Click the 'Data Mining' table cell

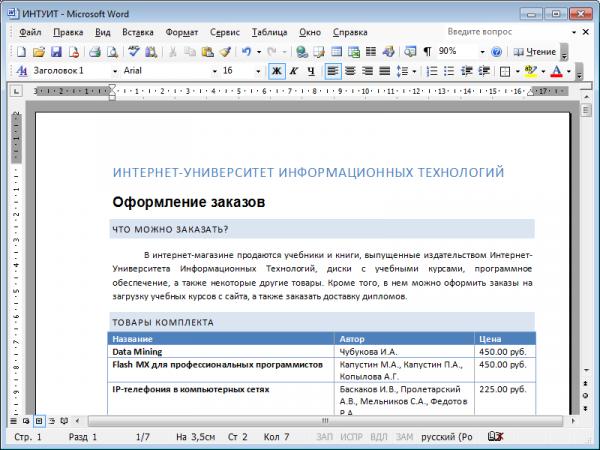pos(221,351)
